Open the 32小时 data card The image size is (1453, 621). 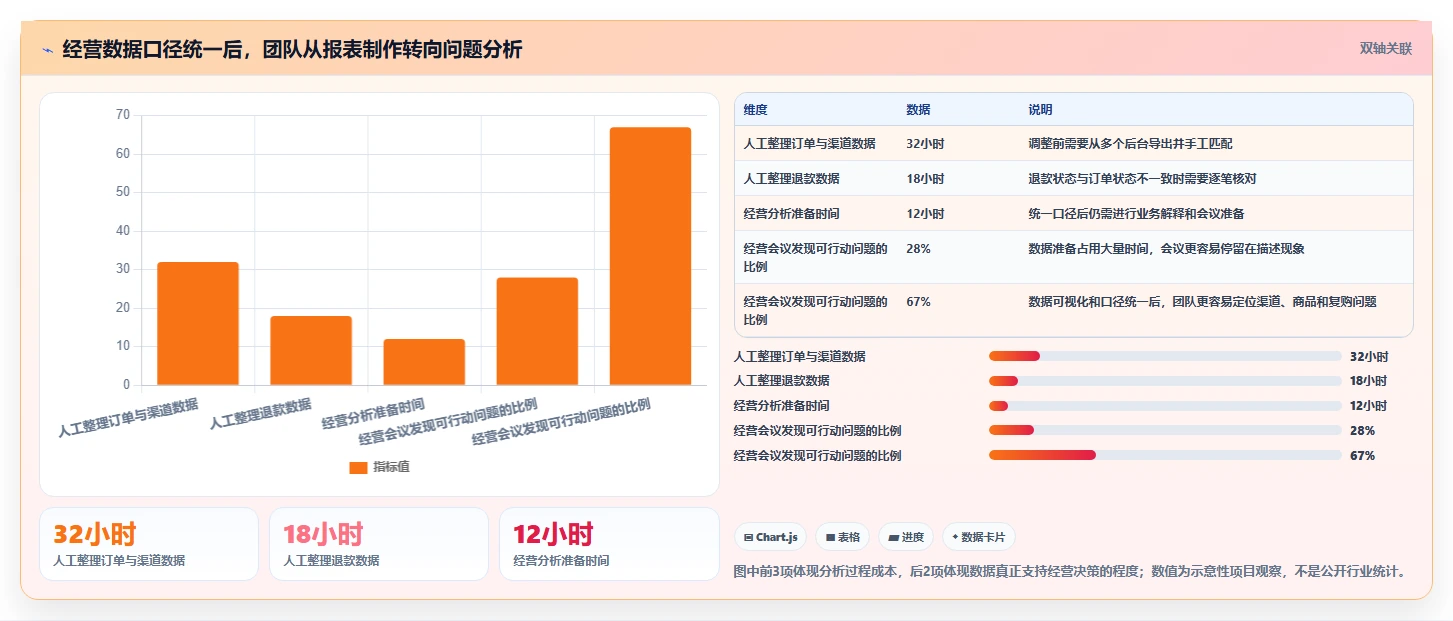(149, 544)
